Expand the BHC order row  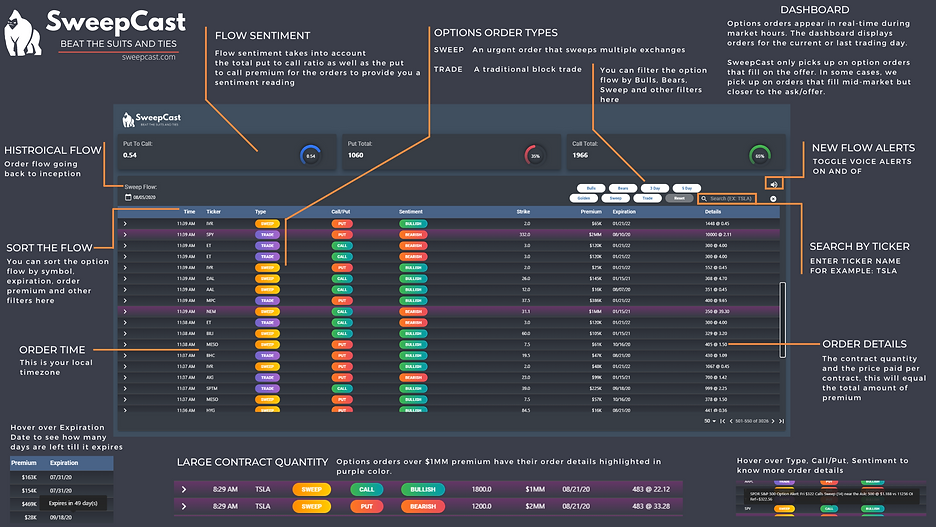click(125, 356)
